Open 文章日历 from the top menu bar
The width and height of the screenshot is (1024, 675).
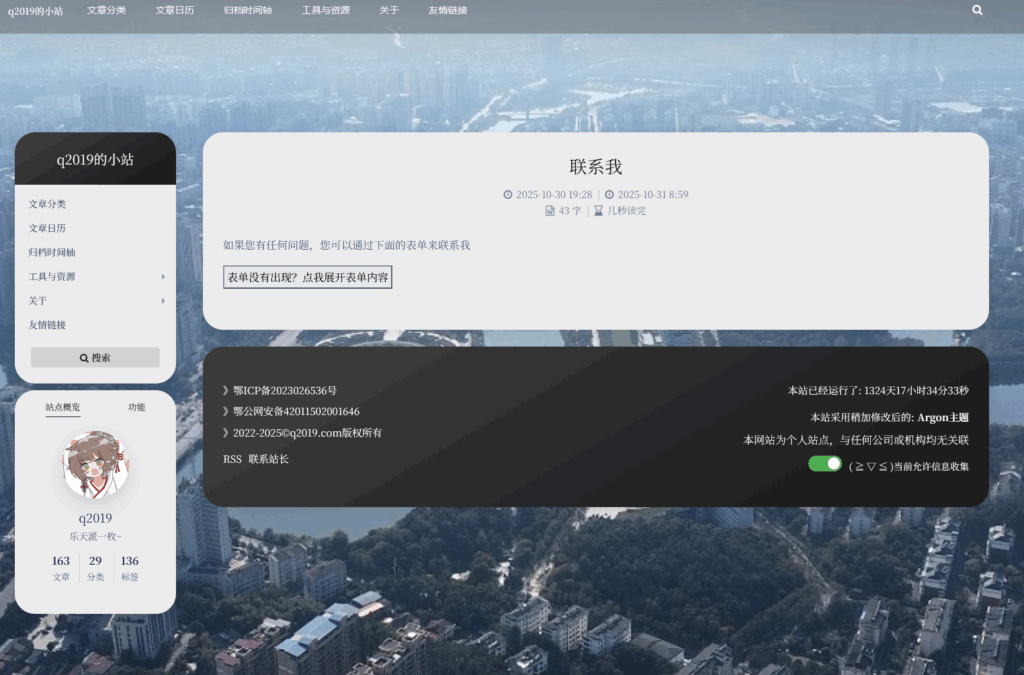[x=175, y=10]
